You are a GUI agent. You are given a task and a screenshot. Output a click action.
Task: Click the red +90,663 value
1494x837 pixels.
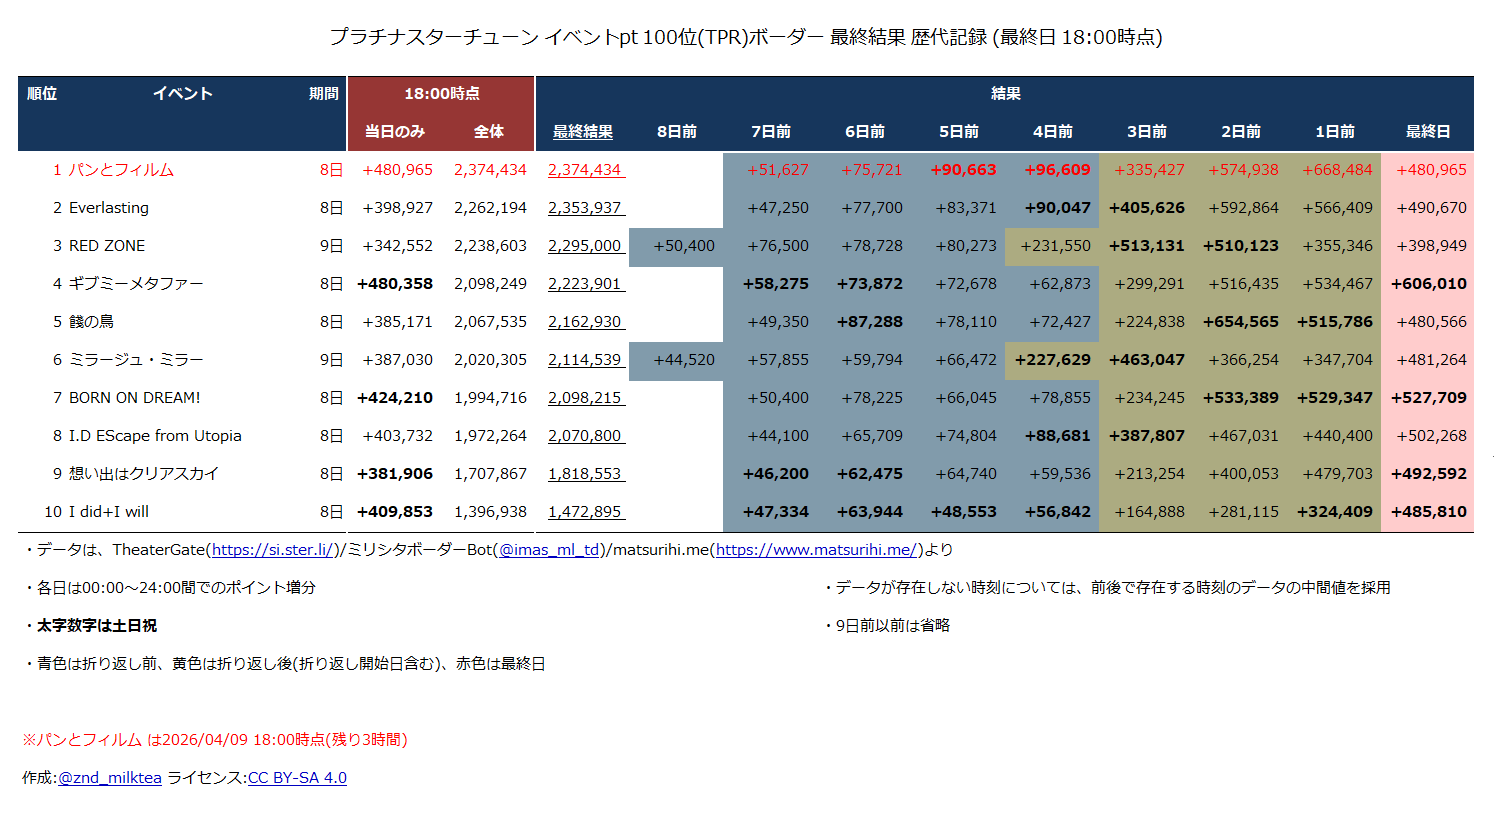pos(963,170)
